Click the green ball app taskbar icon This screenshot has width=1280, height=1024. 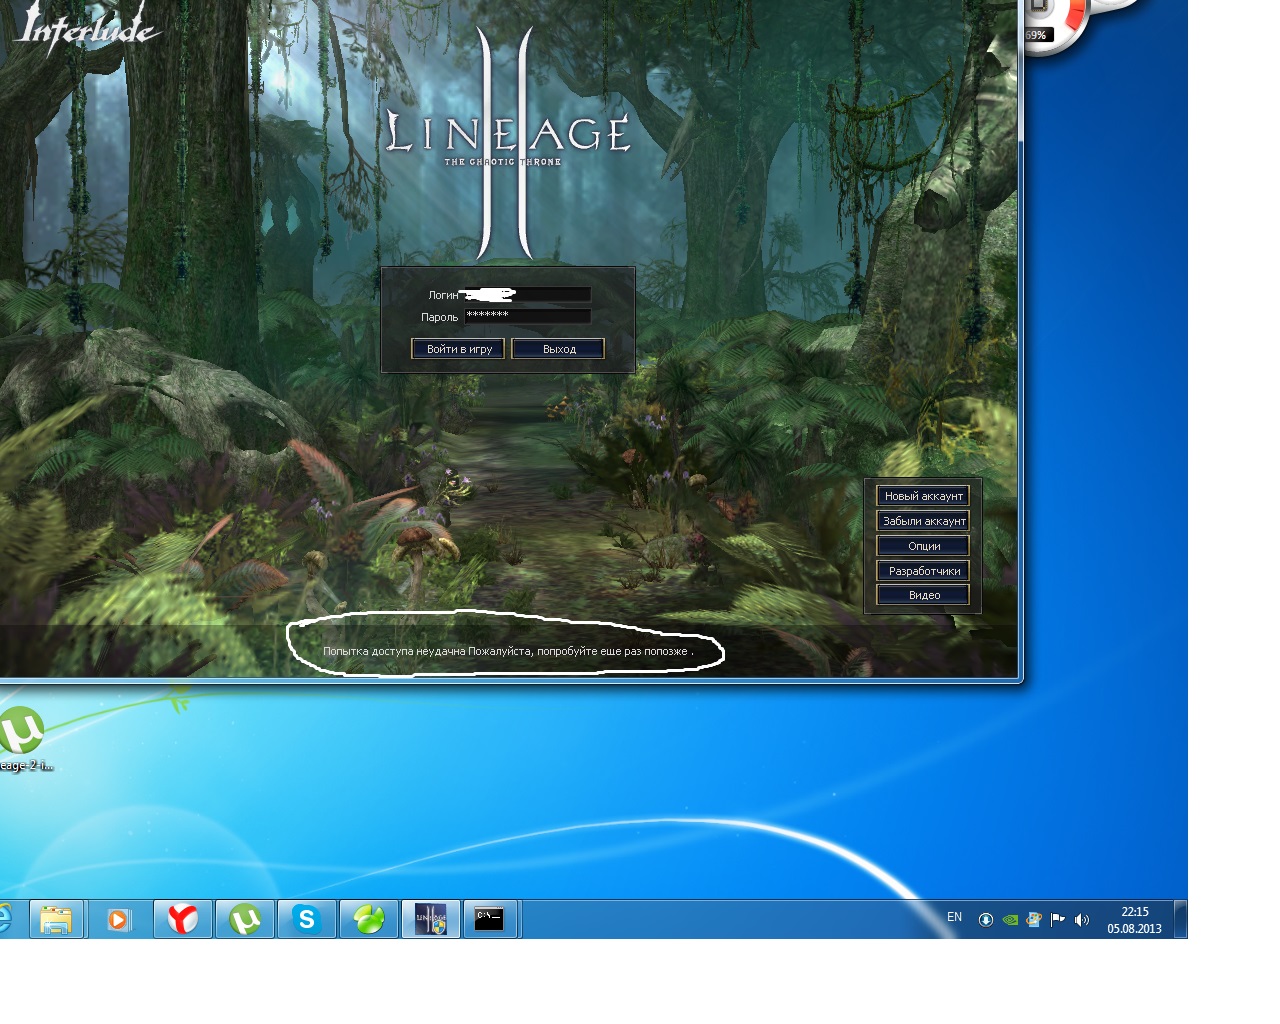click(x=369, y=919)
